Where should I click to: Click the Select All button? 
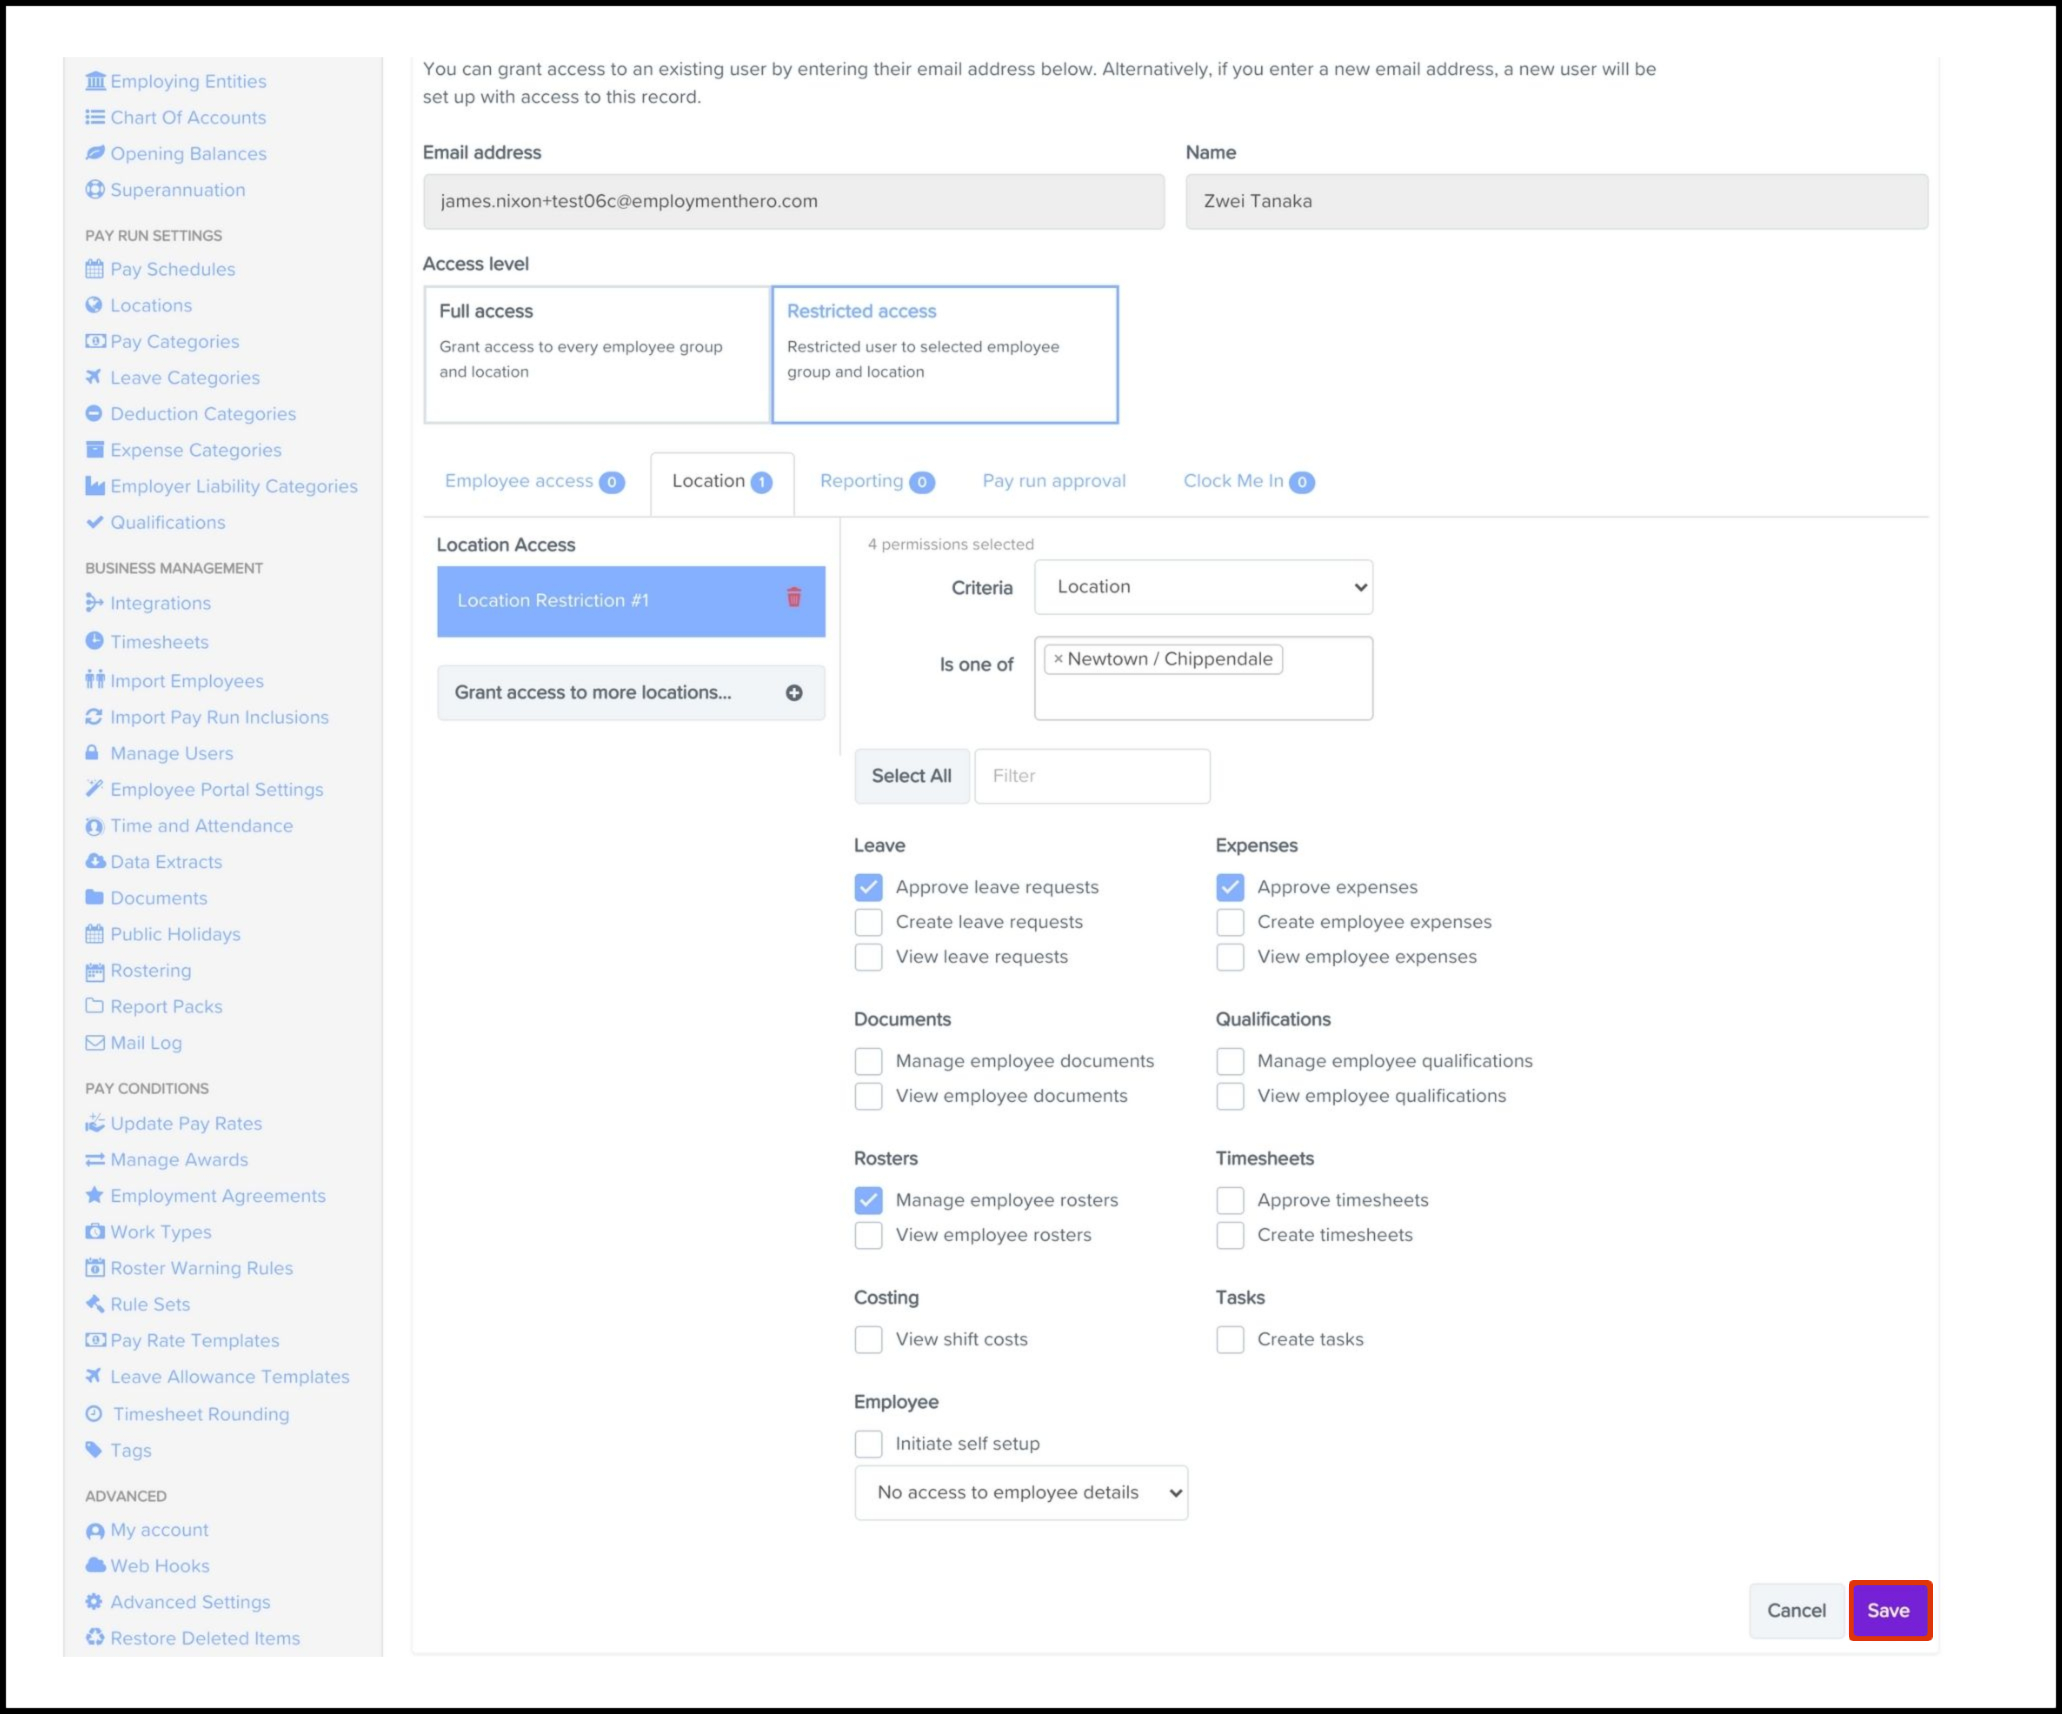pos(911,776)
